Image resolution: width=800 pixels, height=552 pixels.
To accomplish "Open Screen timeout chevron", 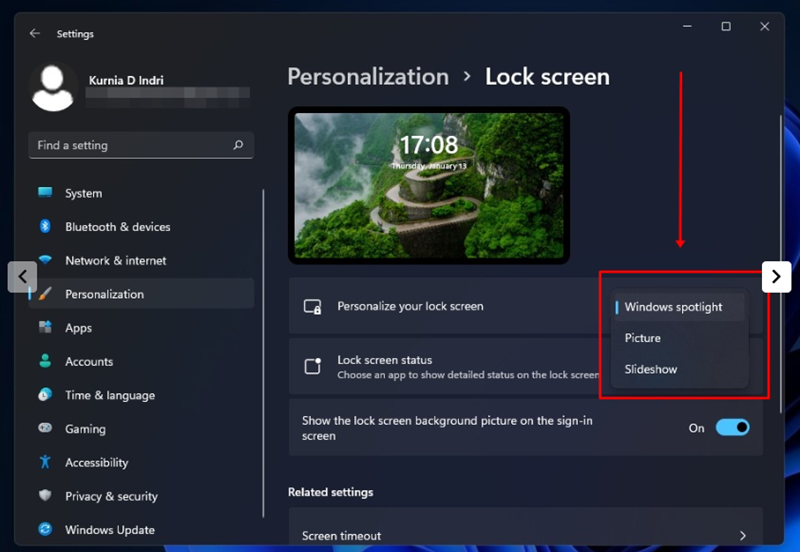I will click(x=743, y=536).
